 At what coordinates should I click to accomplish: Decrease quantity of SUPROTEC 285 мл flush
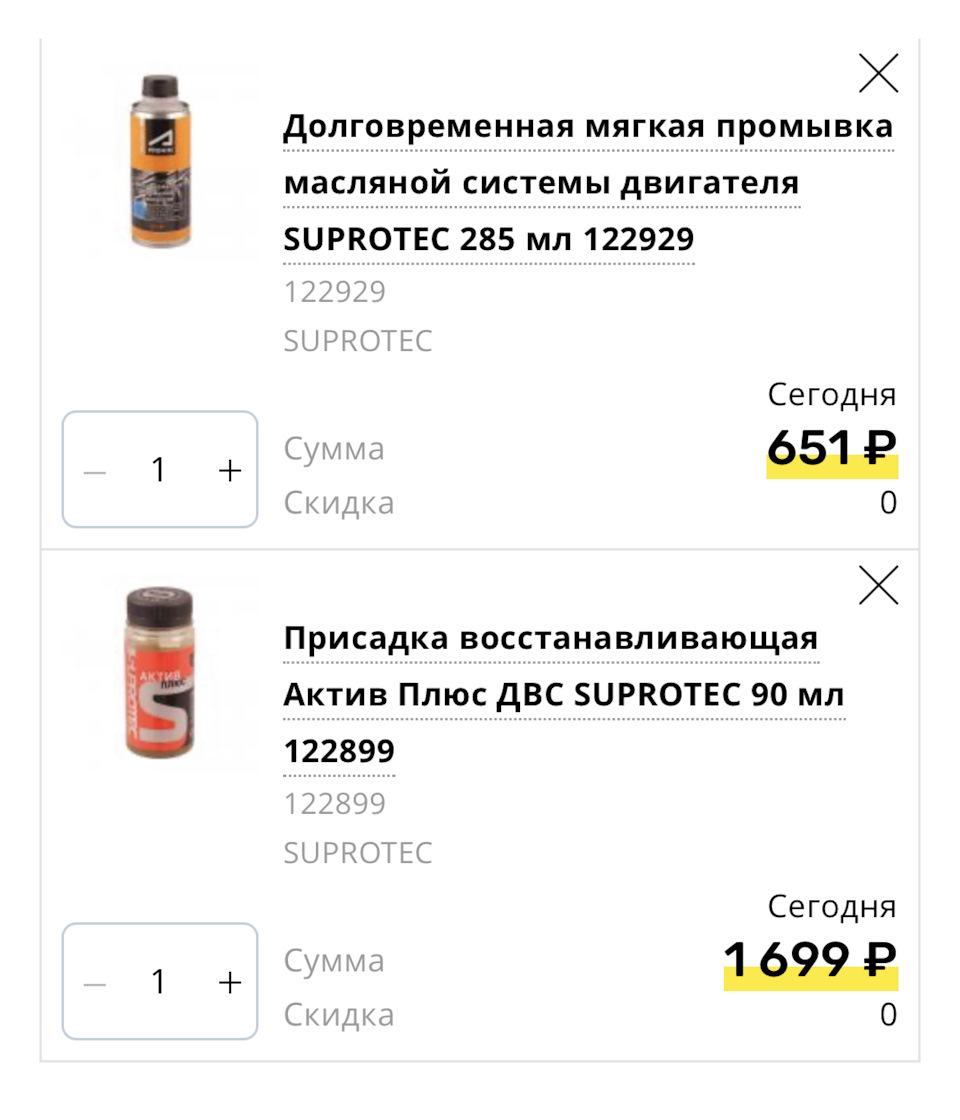click(95, 471)
